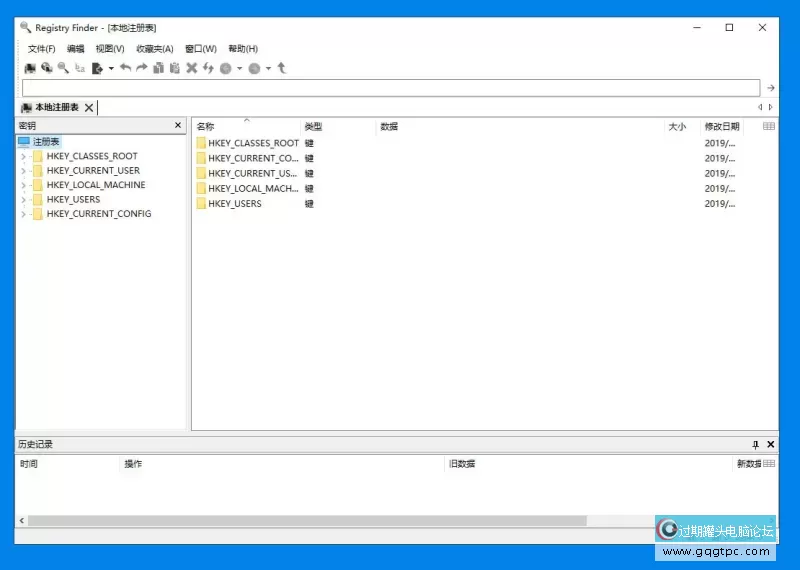The height and width of the screenshot is (570, 800).
Task: Open column chooser icon in values list
Action: [769, 126]
